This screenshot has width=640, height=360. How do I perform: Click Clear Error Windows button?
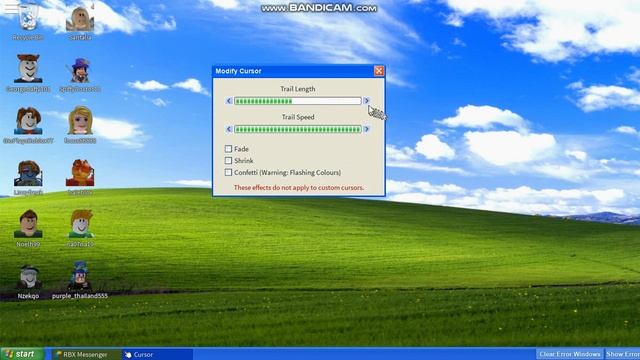pos(570,354)
